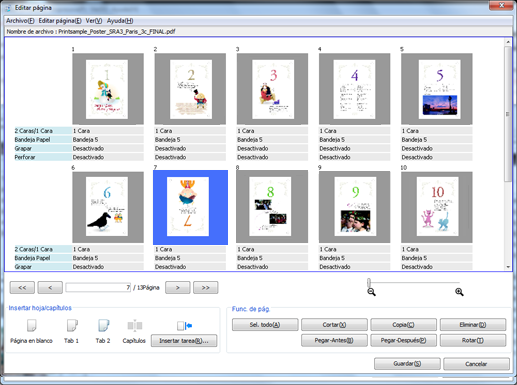
Task: Select page 2 thumbnail
Action: 190,89
